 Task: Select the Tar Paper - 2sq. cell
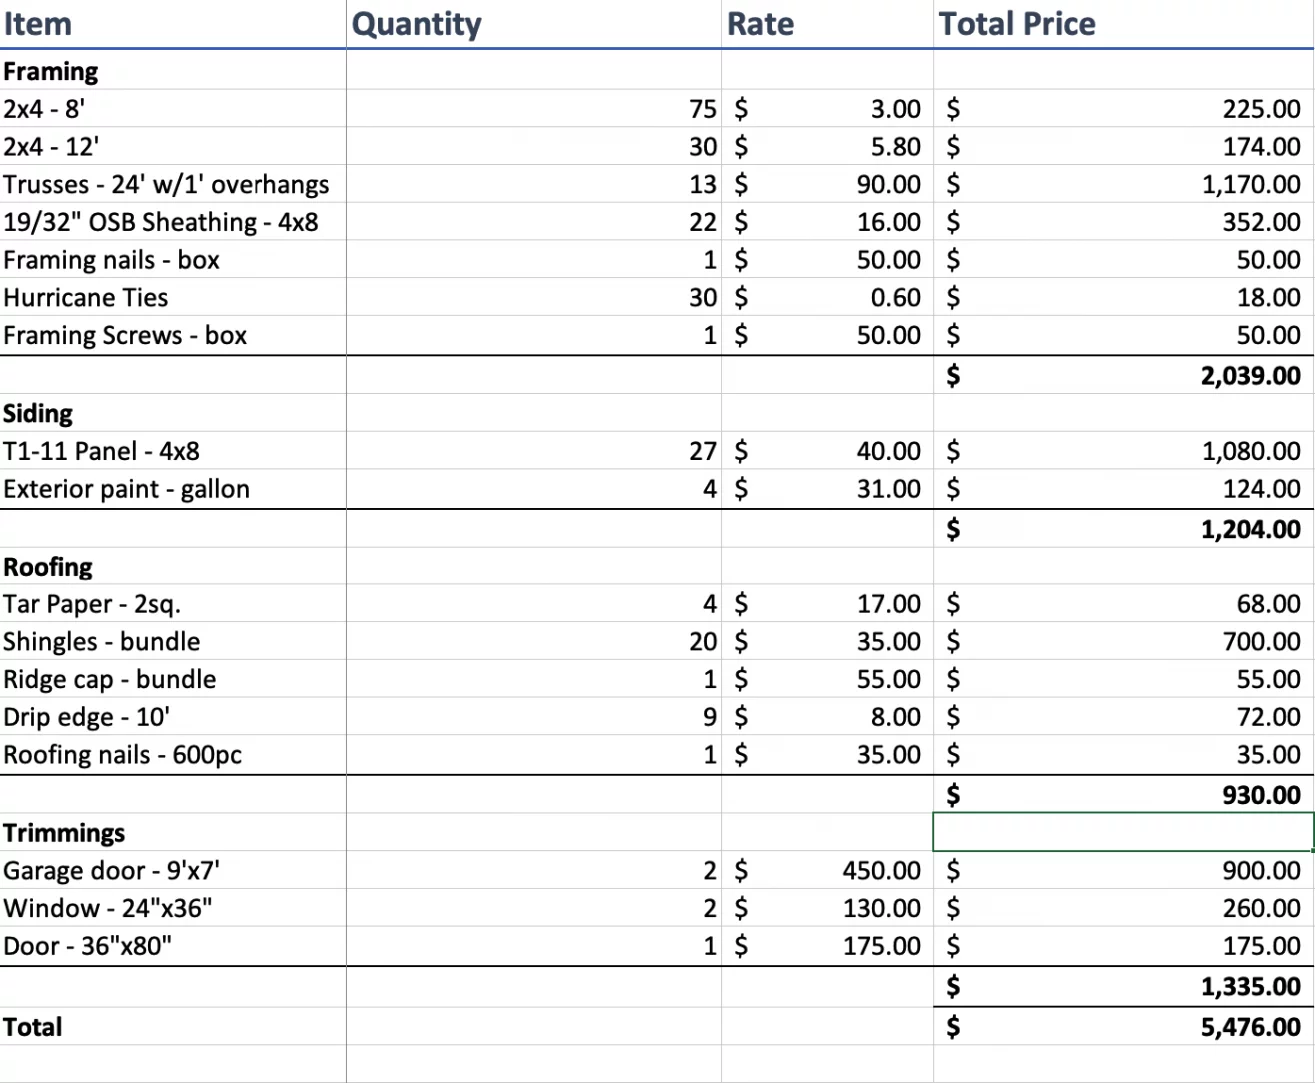click(x=173, y=604)
